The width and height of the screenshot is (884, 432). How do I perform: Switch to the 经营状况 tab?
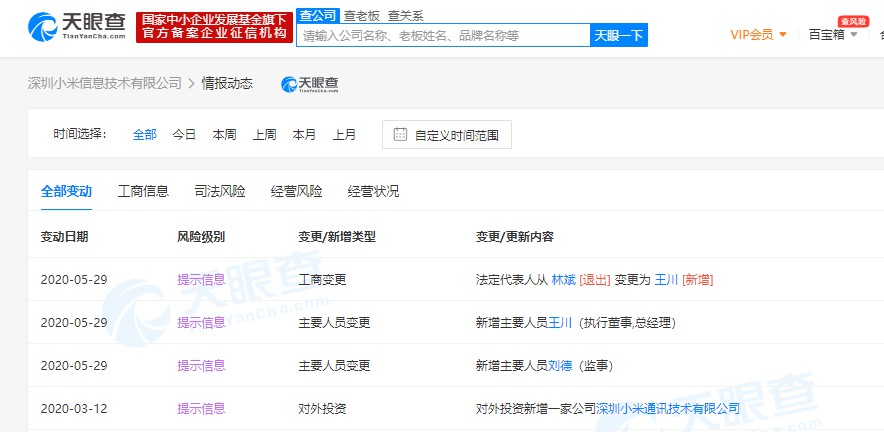373,191
